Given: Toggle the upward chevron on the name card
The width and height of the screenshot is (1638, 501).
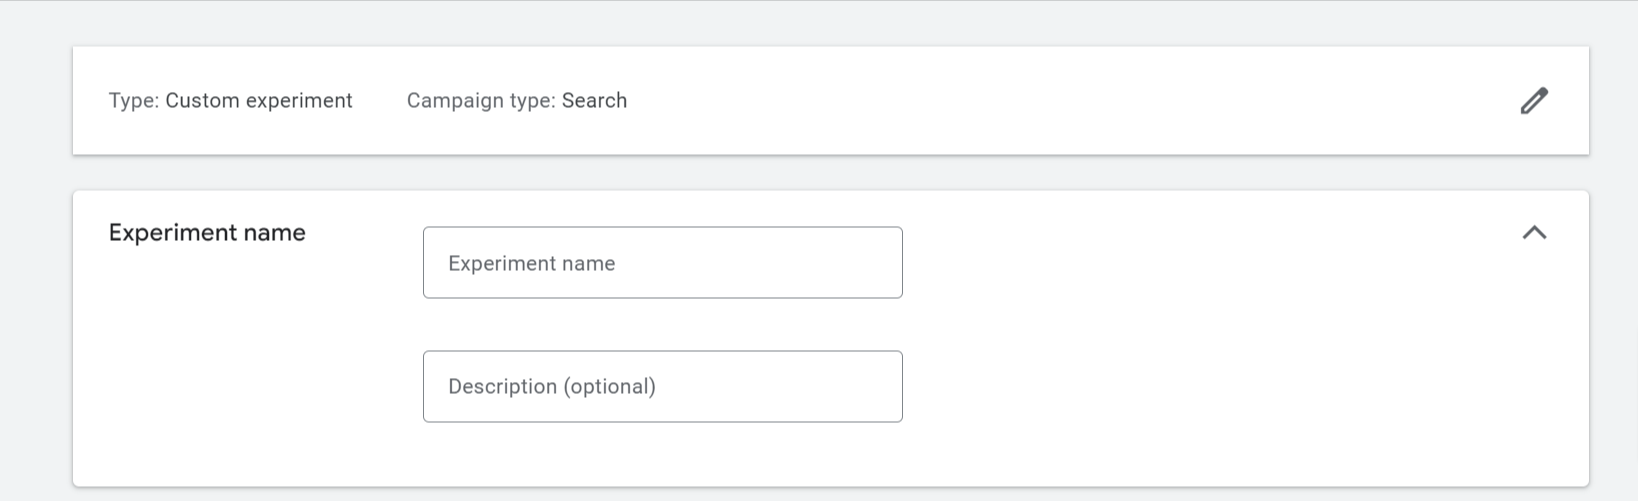Looking at the screenshot, I should 1534,233.
